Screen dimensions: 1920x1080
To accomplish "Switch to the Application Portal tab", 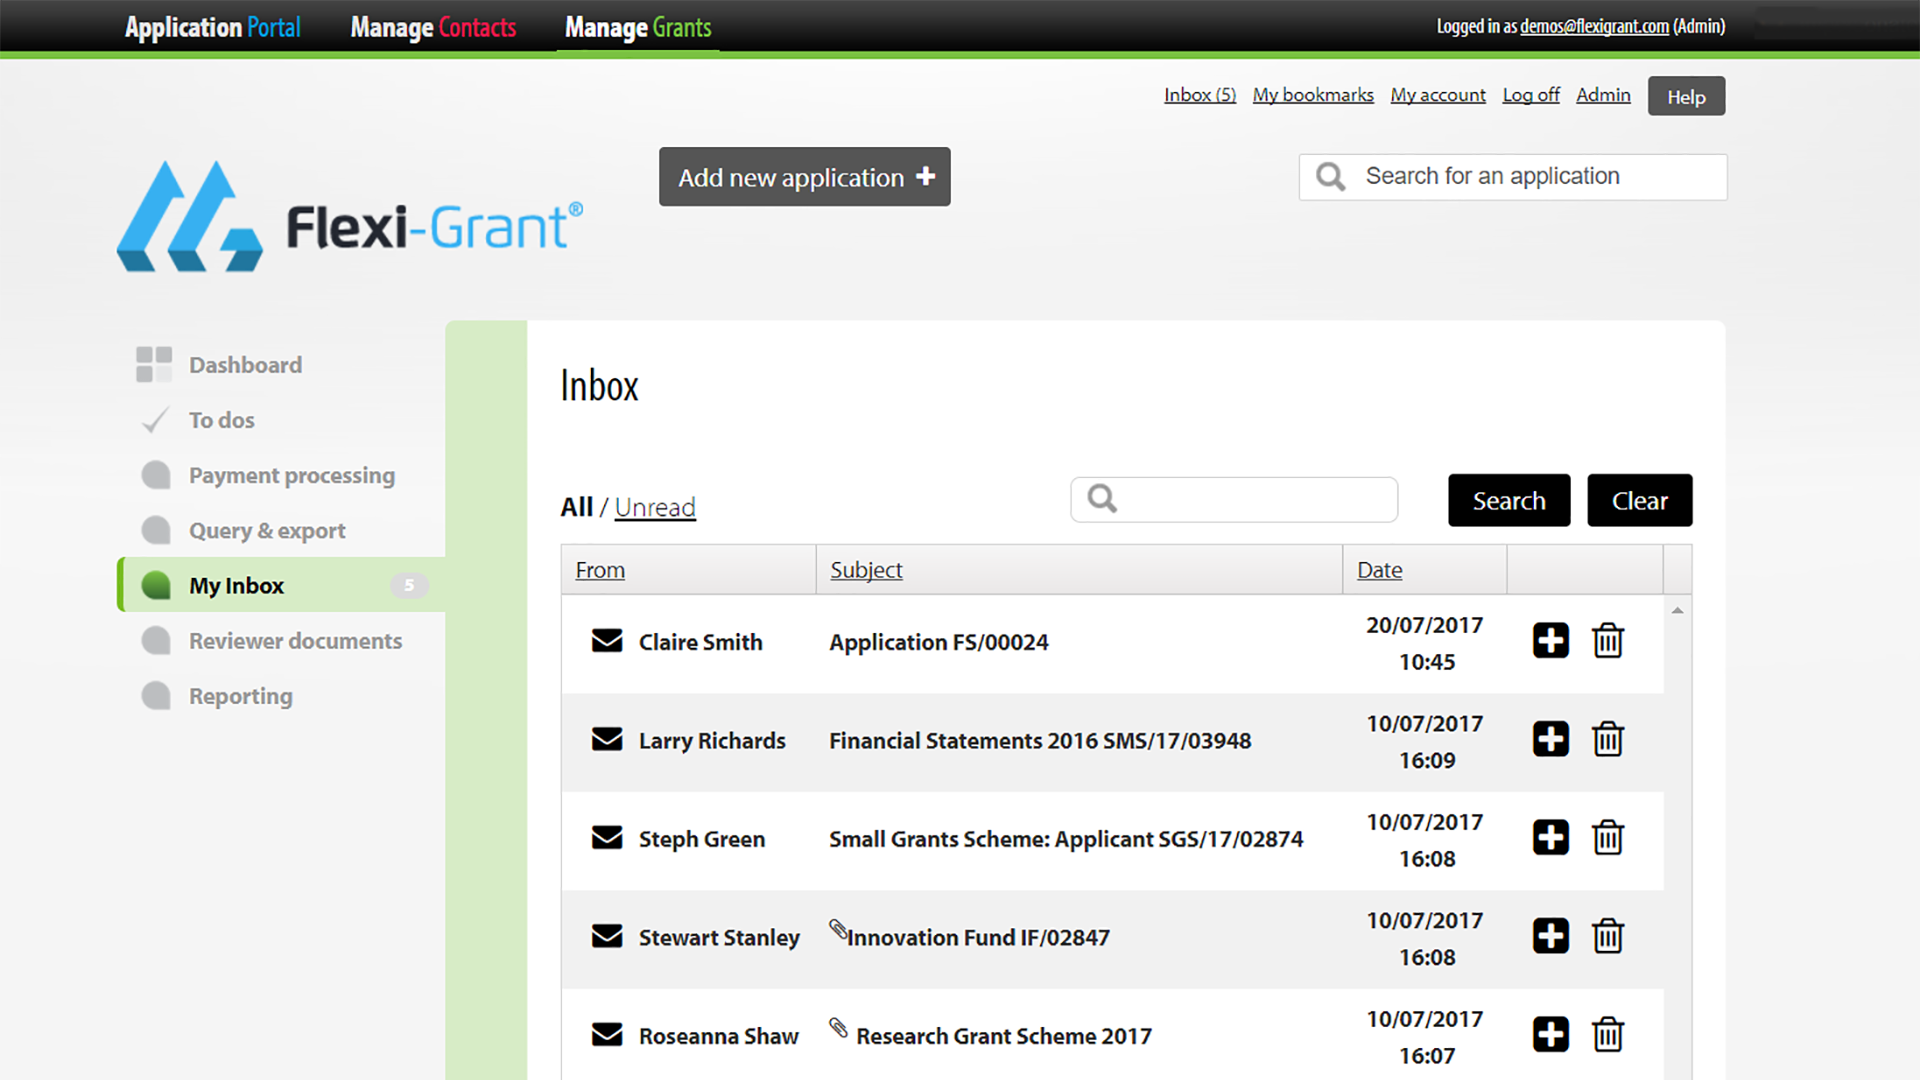I will [212, 26].
